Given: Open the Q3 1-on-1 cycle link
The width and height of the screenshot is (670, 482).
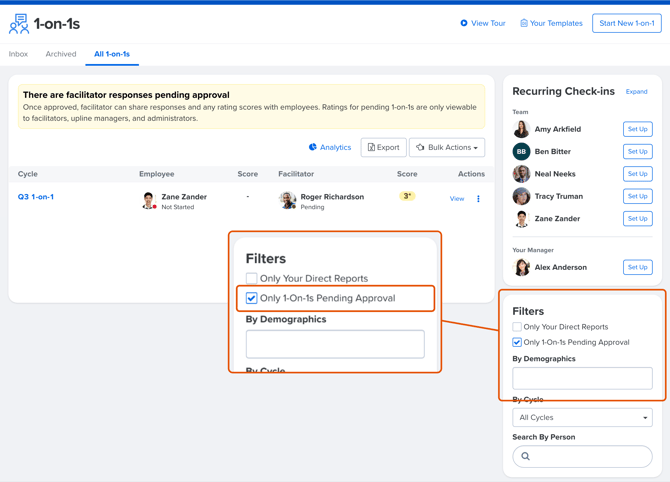Looking at the screenshot, I should tap(36, 197).
